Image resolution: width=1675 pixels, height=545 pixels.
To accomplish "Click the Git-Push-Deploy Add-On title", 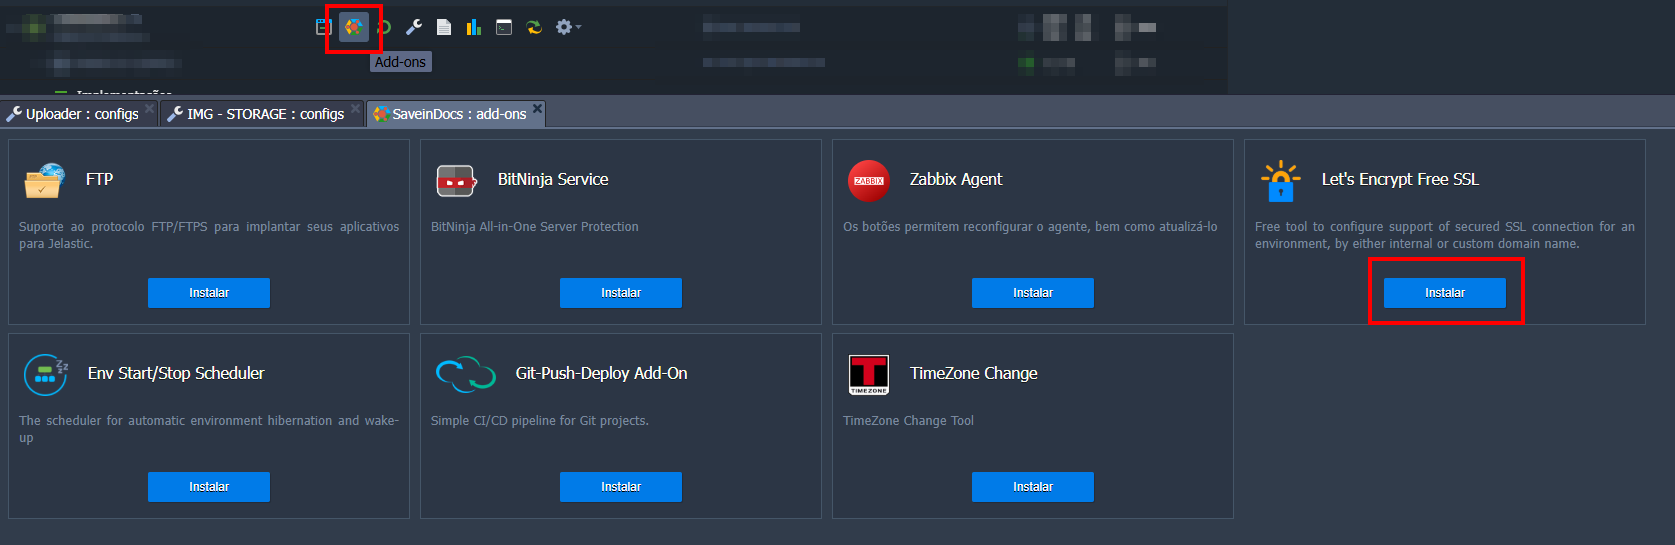I will 601,373.
